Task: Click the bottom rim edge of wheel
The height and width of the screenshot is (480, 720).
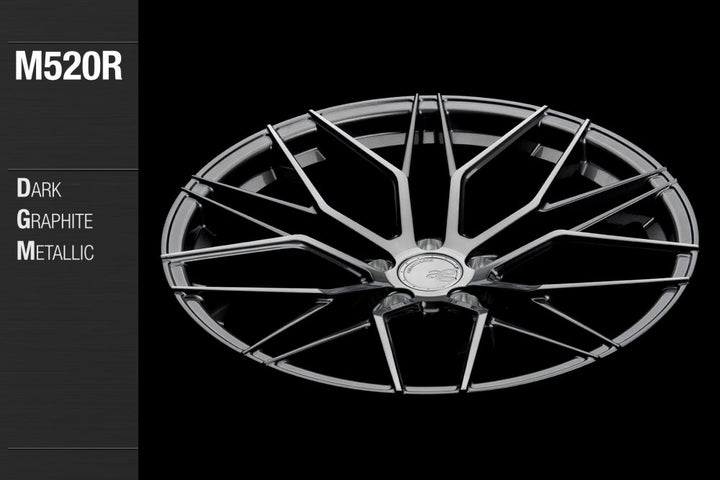Action: pos(430,388)
